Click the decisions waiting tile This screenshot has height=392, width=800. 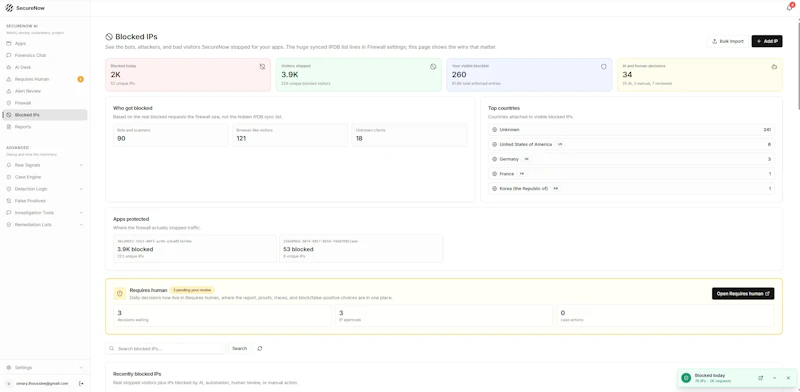222,315
